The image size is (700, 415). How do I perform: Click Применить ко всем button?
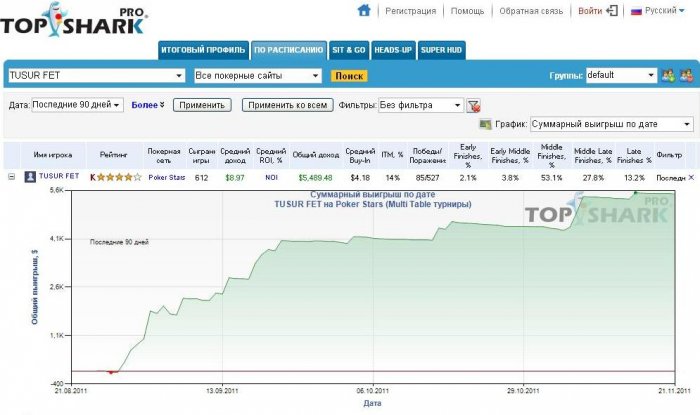pyautogui.click(x=288, y=105)
